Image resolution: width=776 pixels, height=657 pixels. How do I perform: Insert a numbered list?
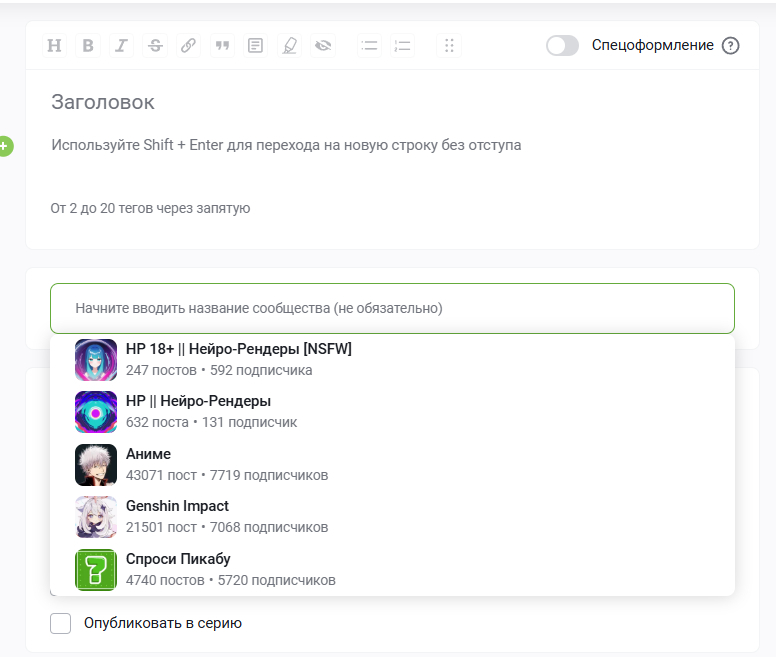tap(402, 46)
